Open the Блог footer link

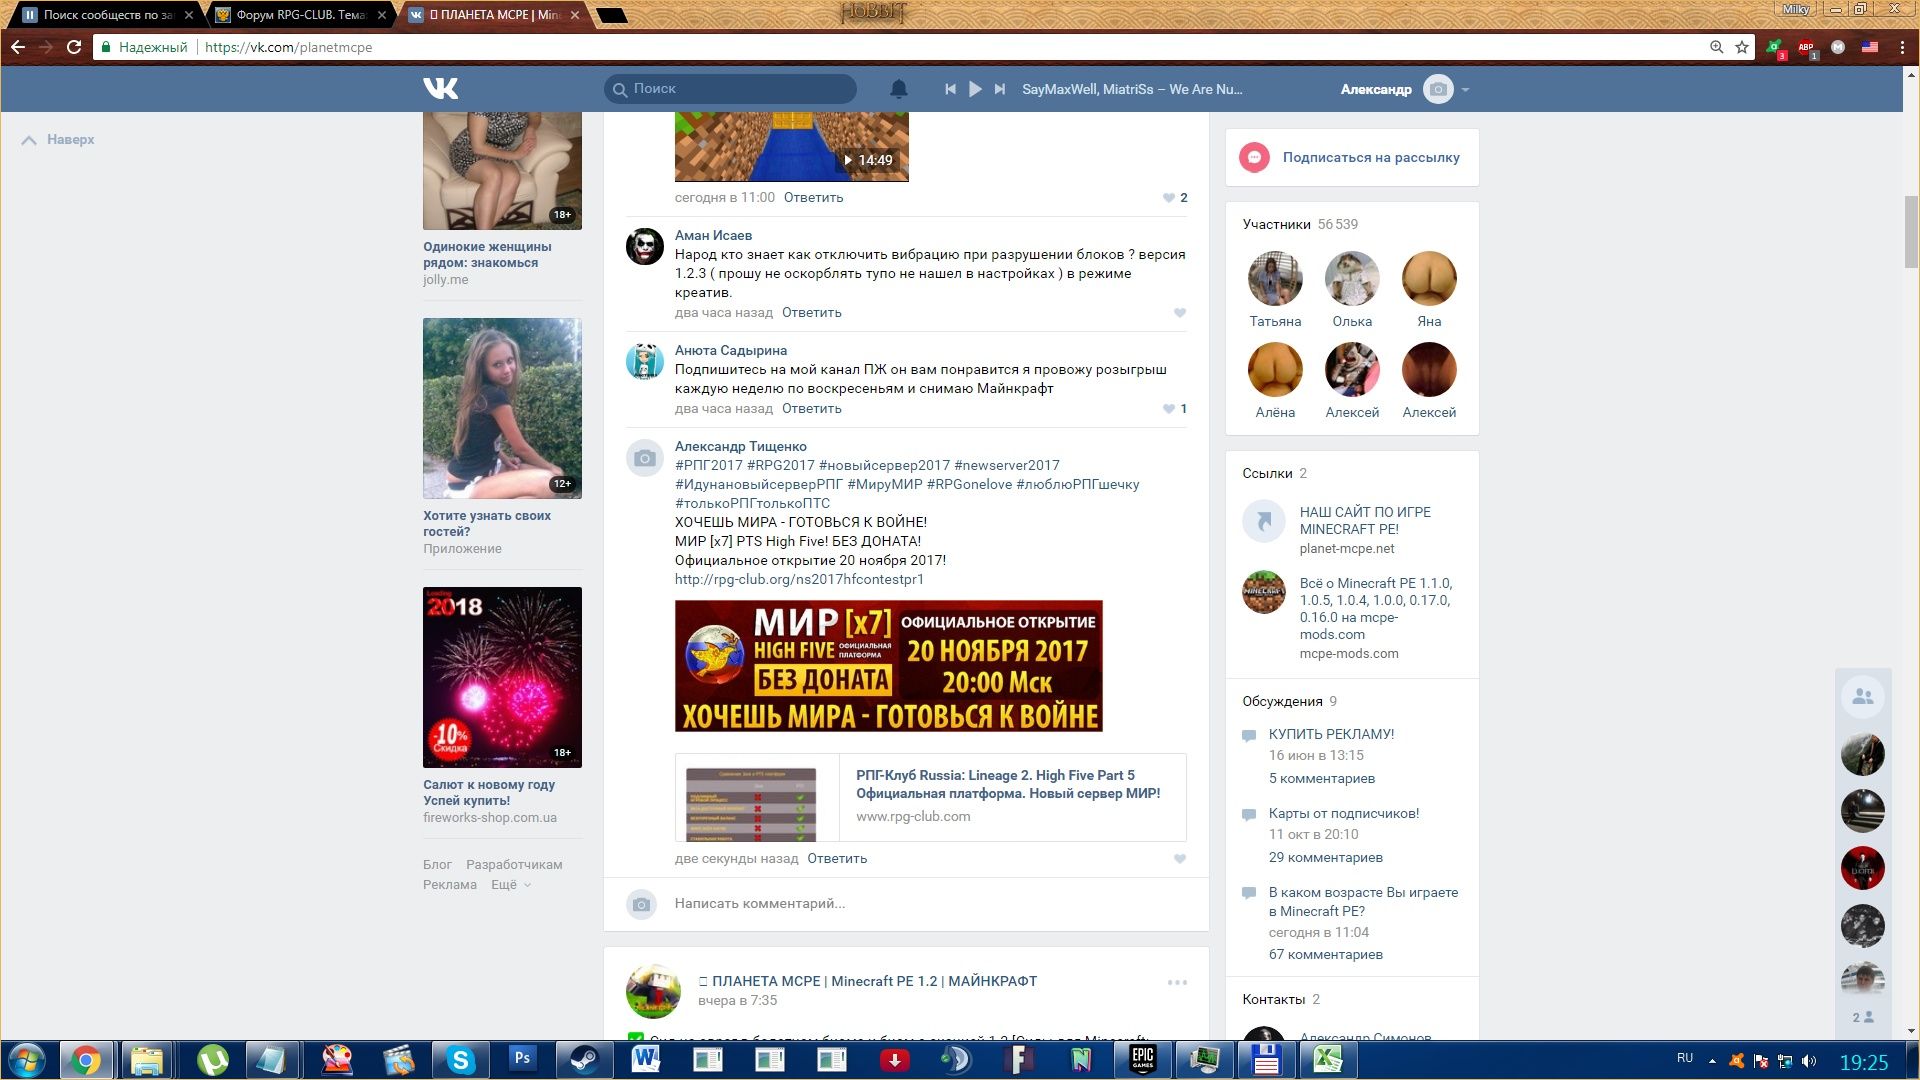437,865
